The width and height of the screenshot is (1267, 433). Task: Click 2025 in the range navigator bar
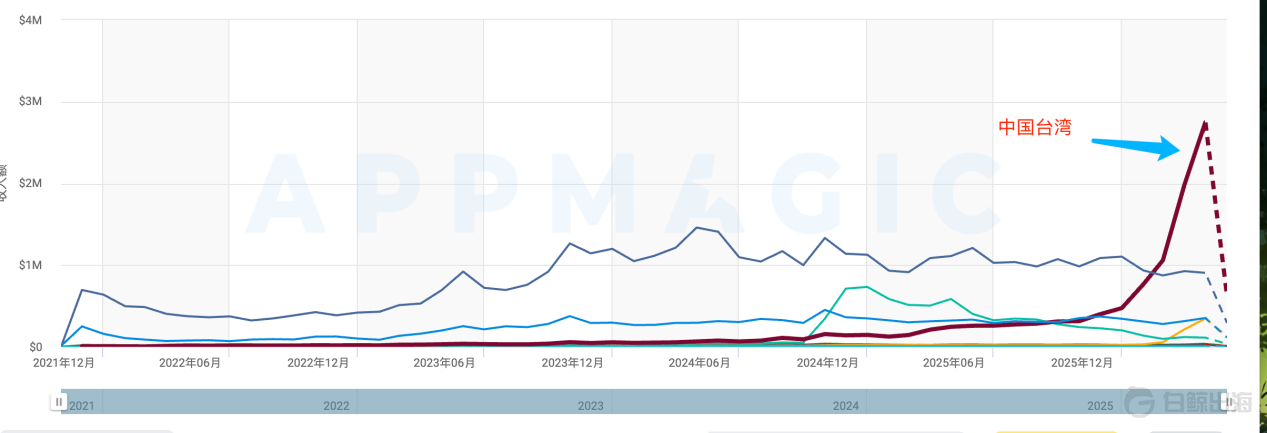(1100, 406)
